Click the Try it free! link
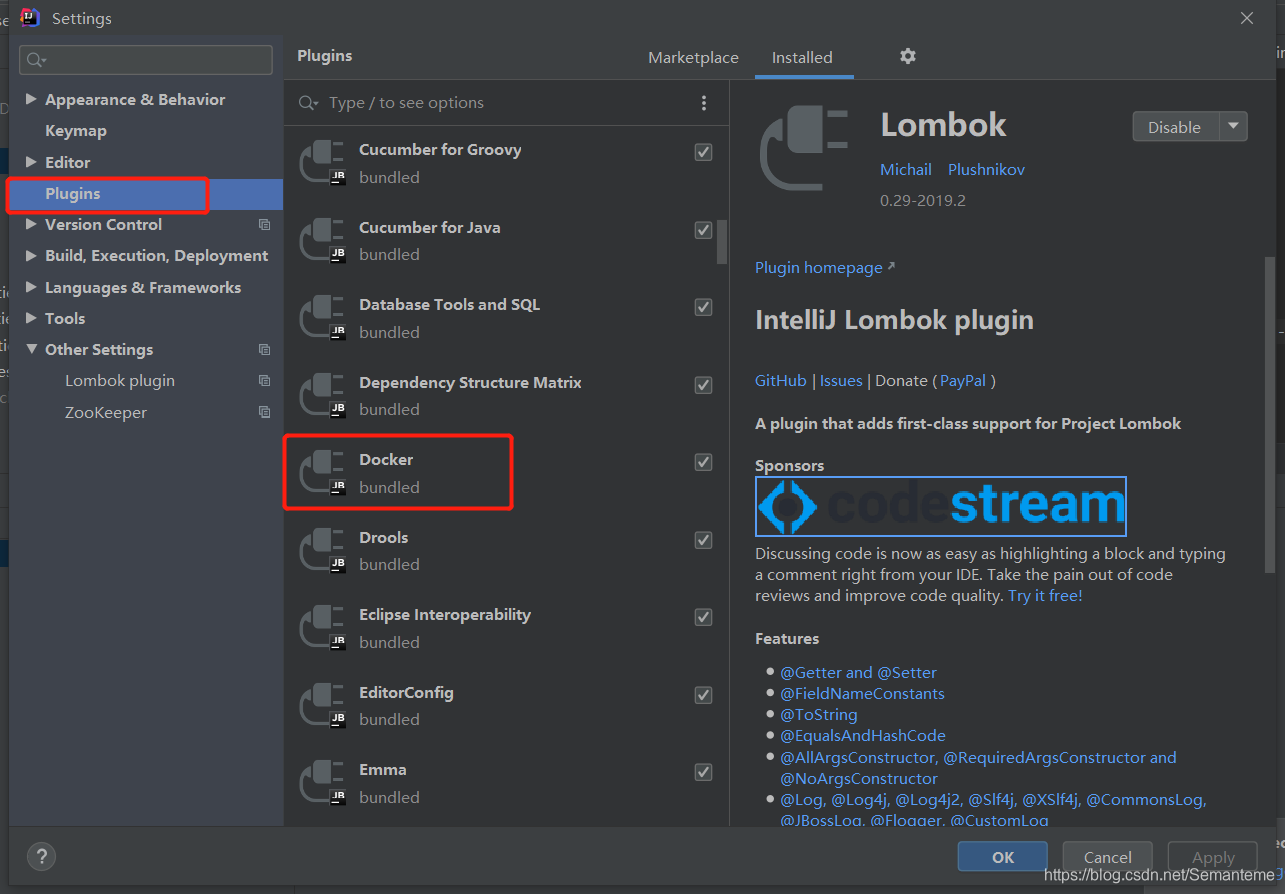Image resolution: width=1285 pixels, height=894 pixels. pos(1045,596)
